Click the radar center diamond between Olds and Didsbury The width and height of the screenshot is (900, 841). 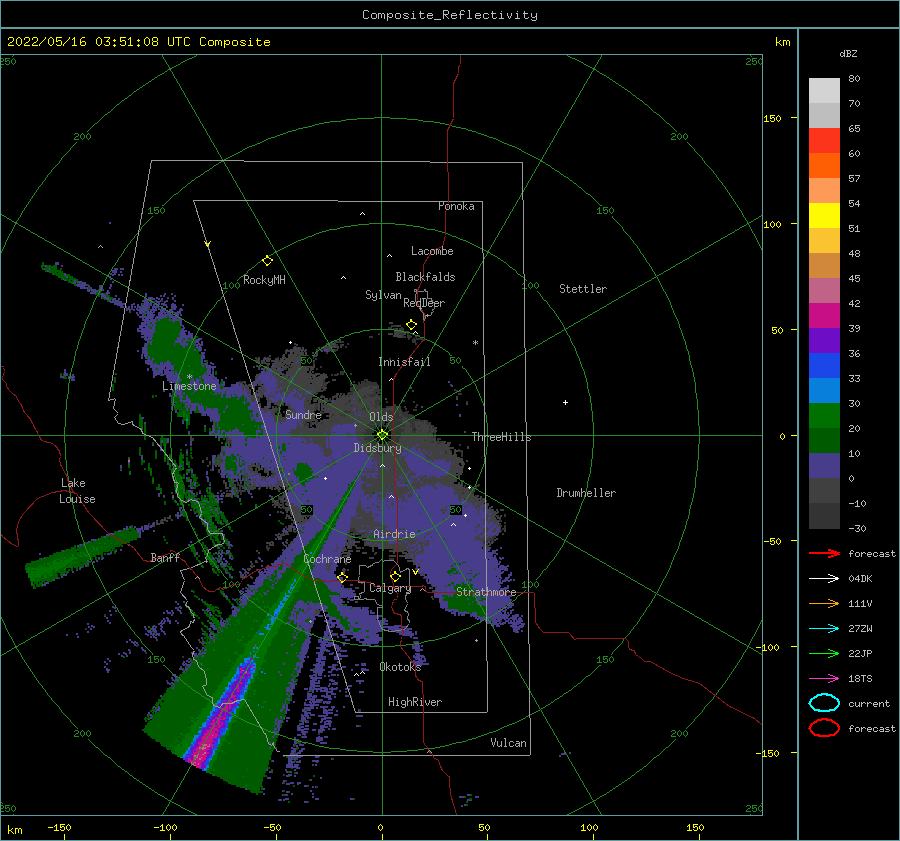click(x=382, y=435)
